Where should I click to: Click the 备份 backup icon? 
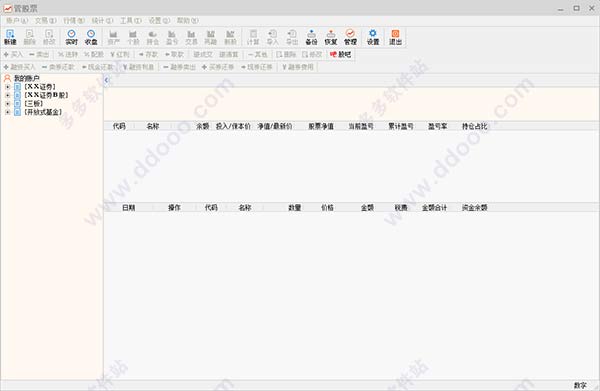(x=311, y=37)
